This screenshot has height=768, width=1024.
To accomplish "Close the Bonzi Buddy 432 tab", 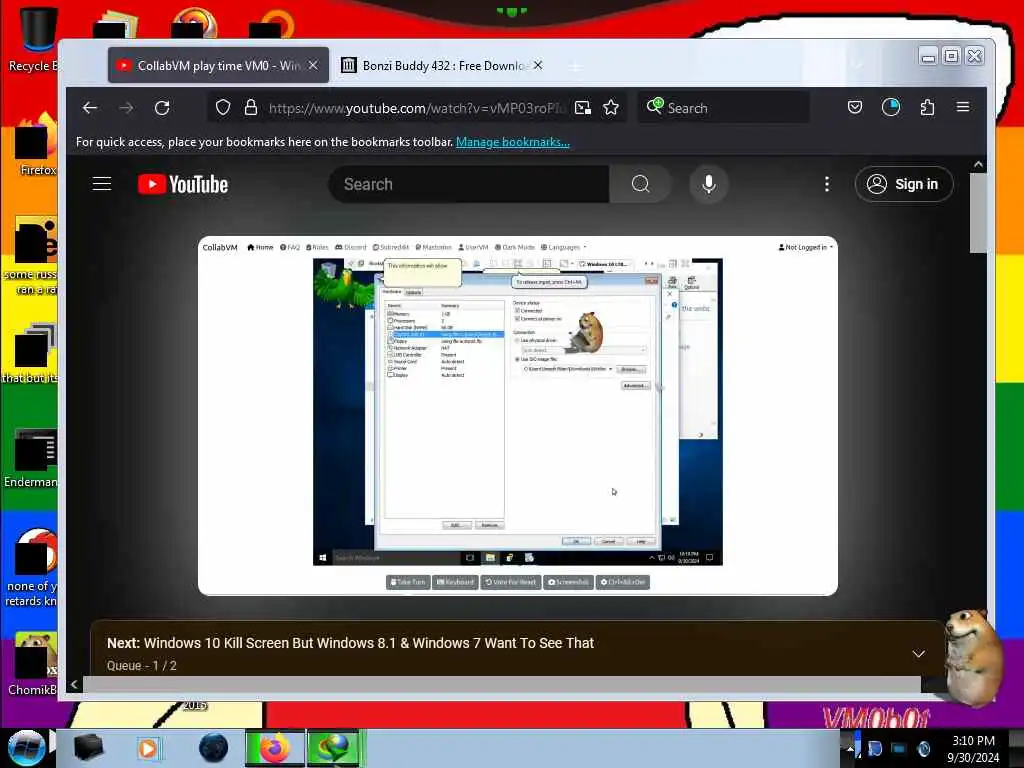I will pos(537,65).
